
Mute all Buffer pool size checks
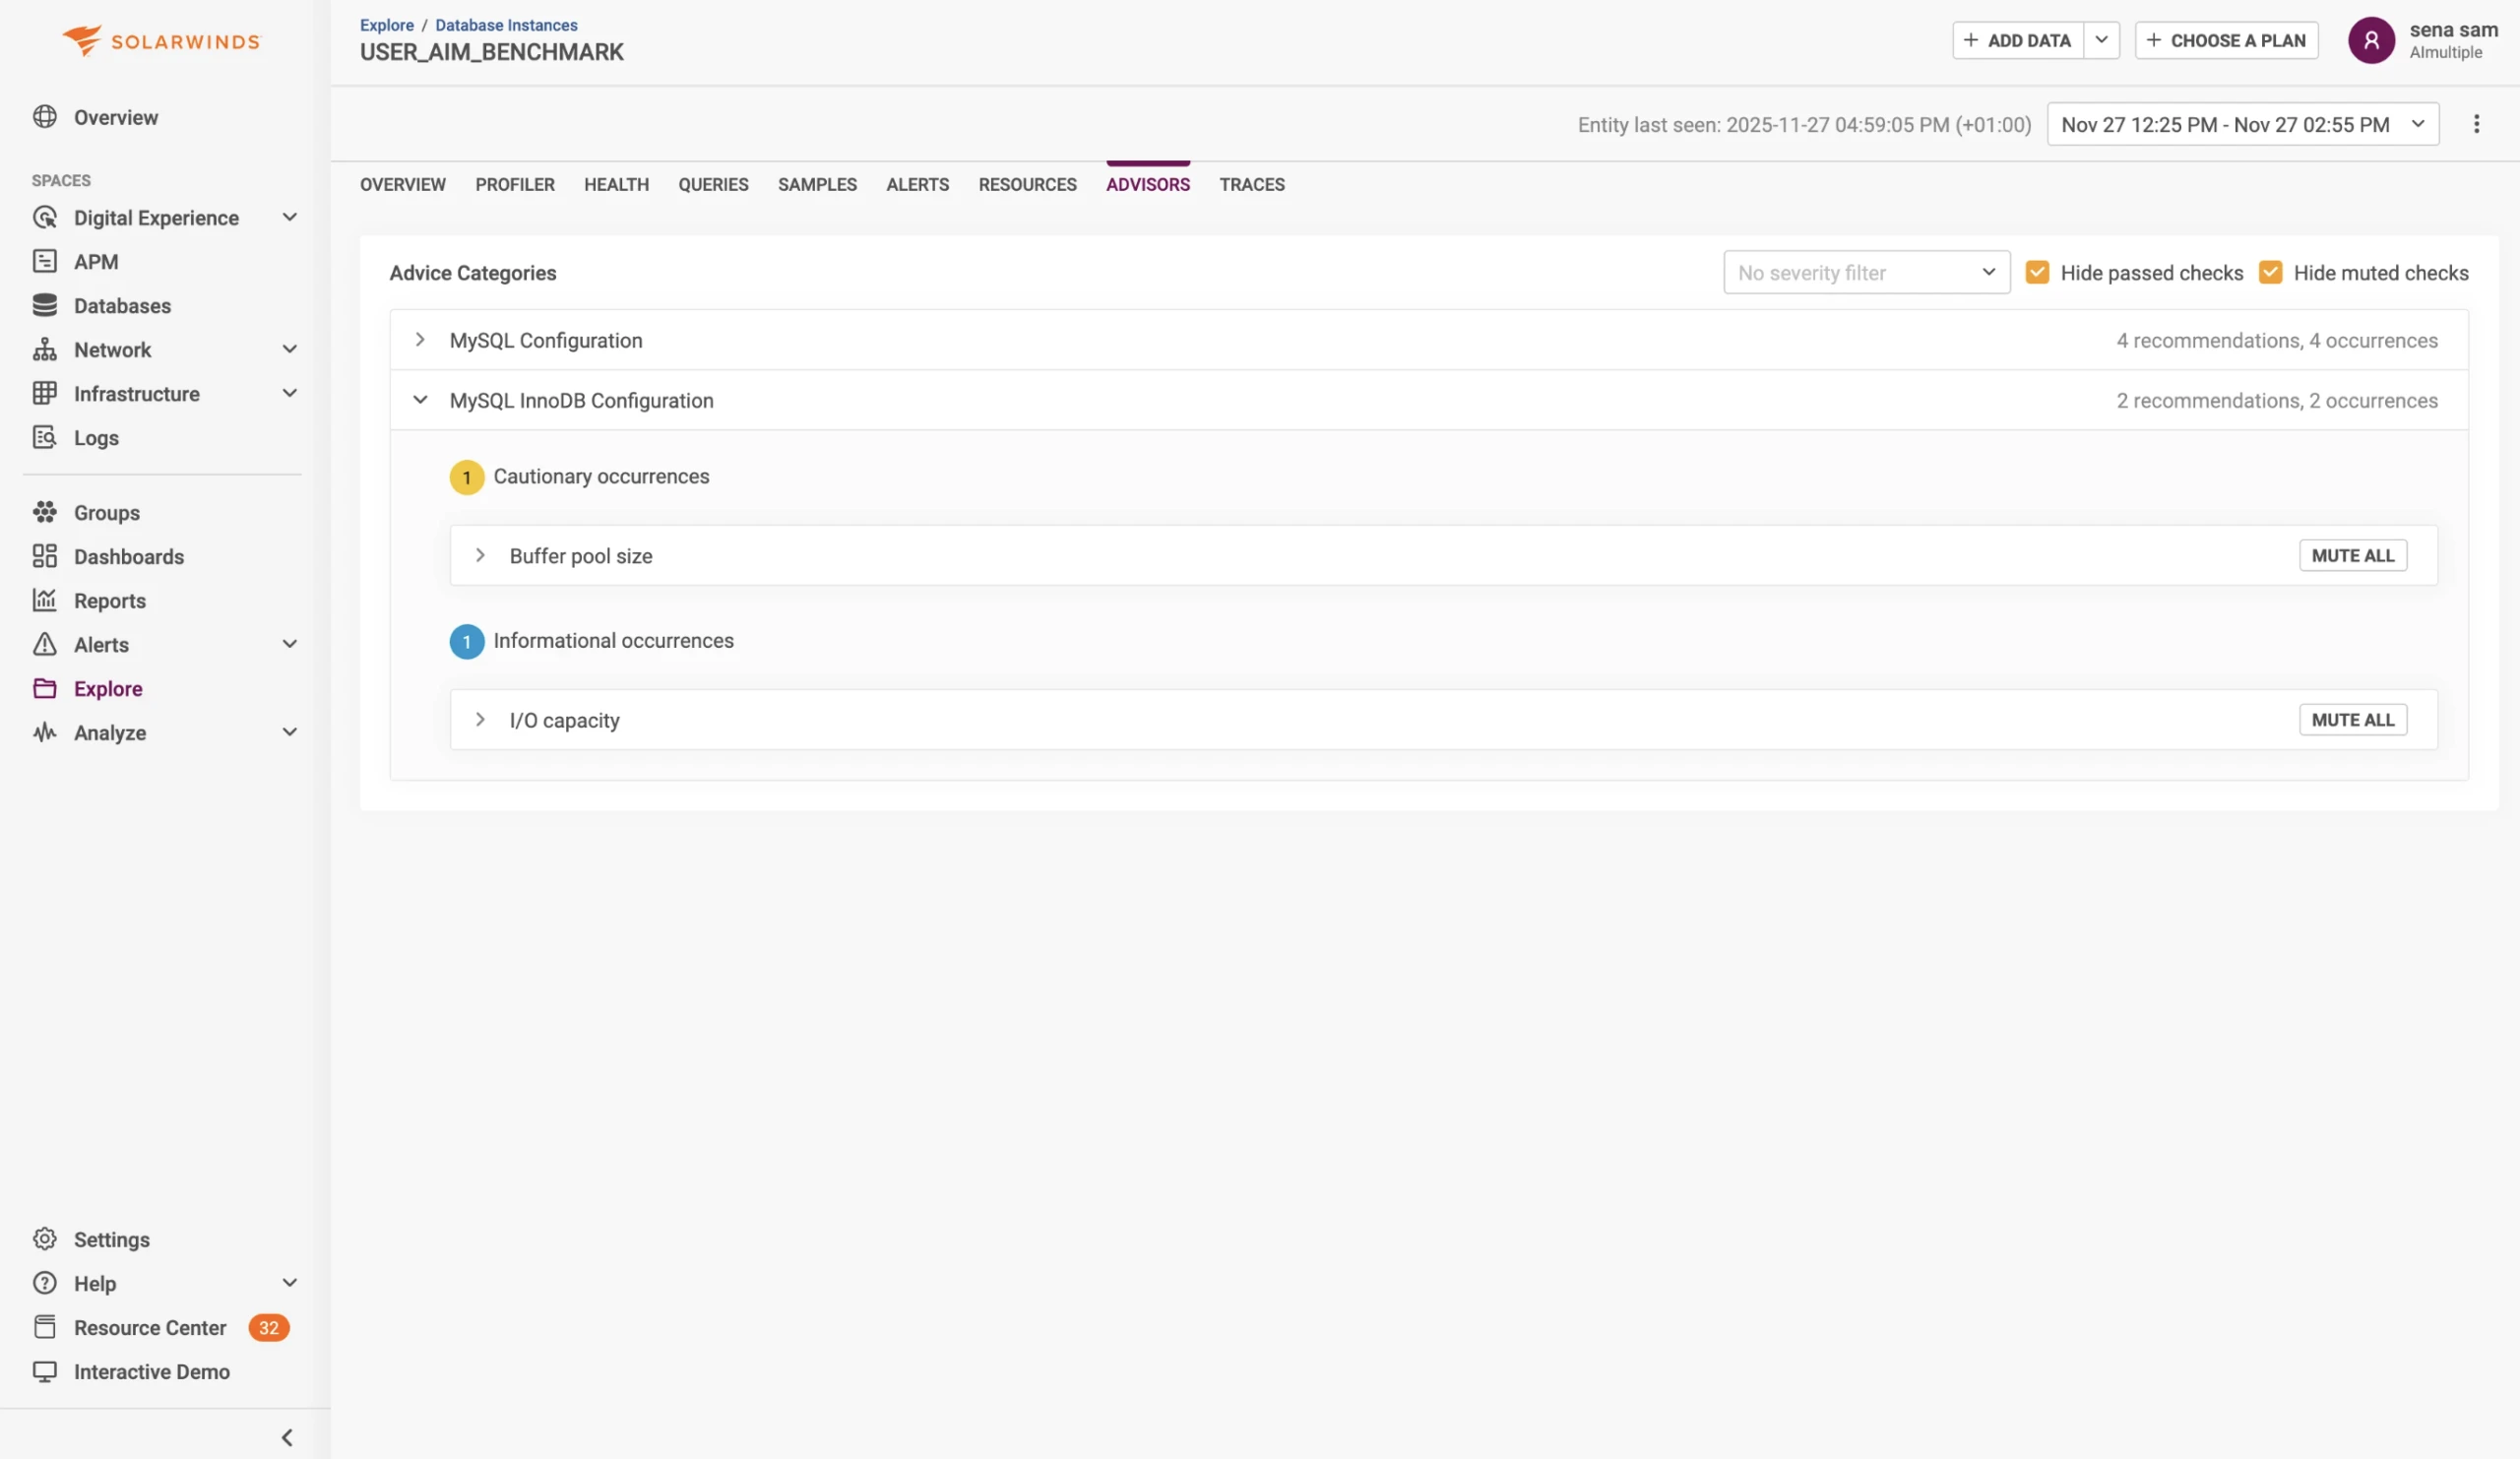[2352, 555]
